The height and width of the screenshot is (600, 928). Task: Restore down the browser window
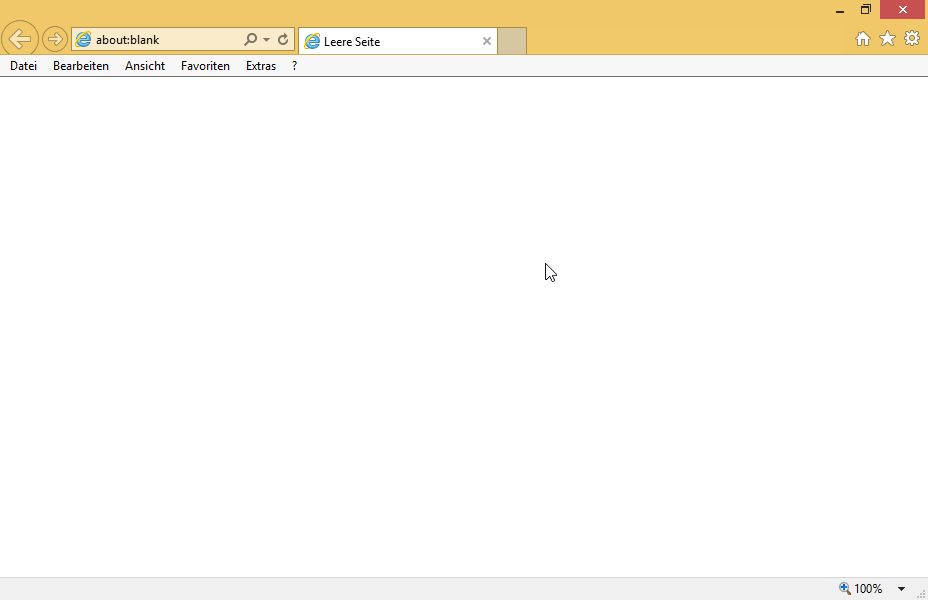tap(866, 9)
